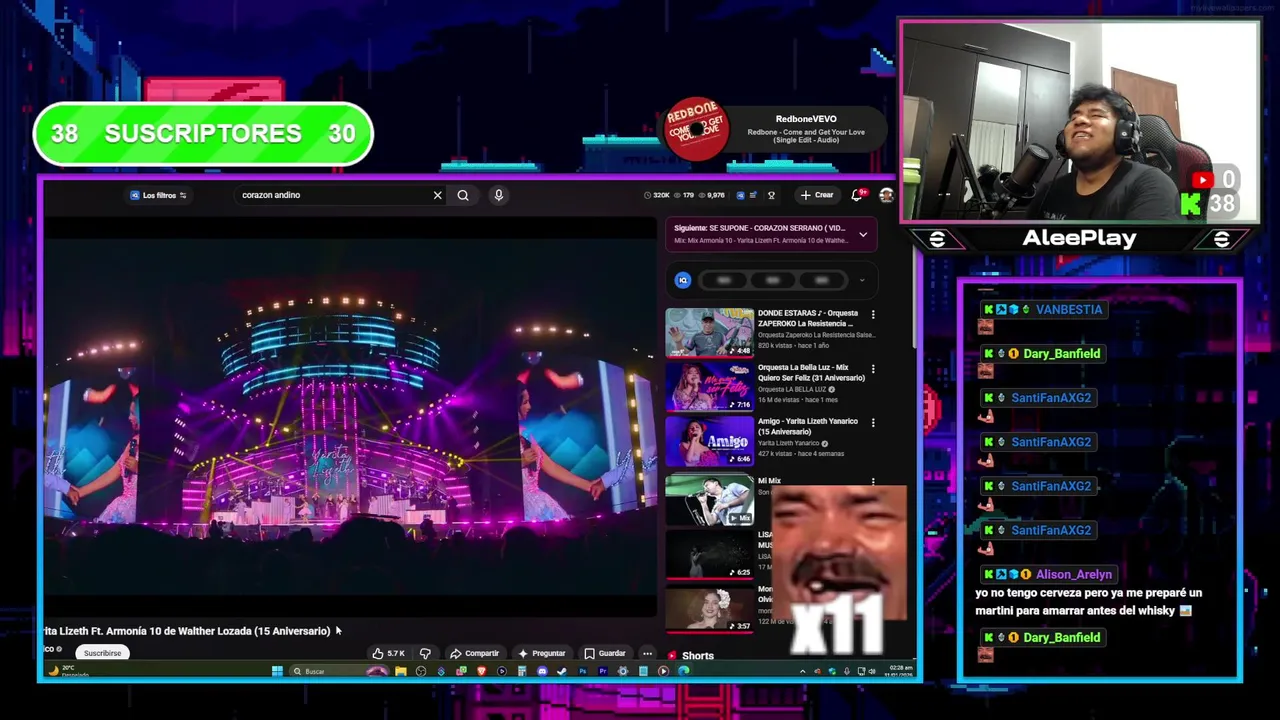
Task: Clear the search text with the X
Action: click(x=437, y=195)
